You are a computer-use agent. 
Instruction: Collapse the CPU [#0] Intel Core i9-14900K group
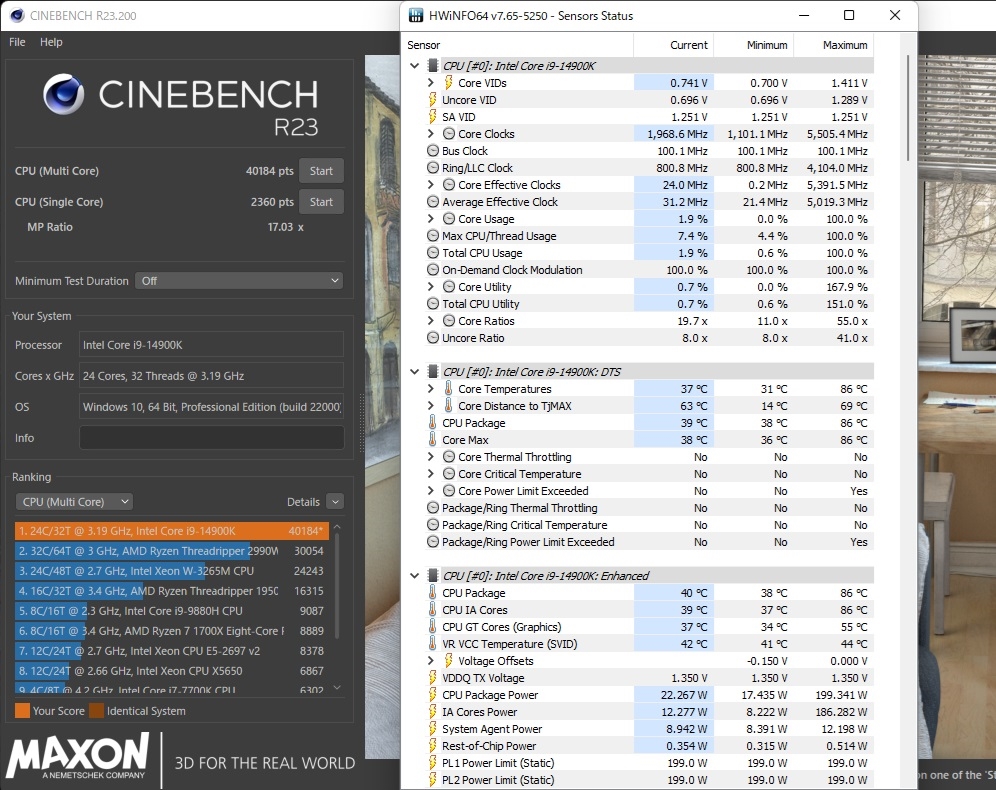[x=415, y=65]
